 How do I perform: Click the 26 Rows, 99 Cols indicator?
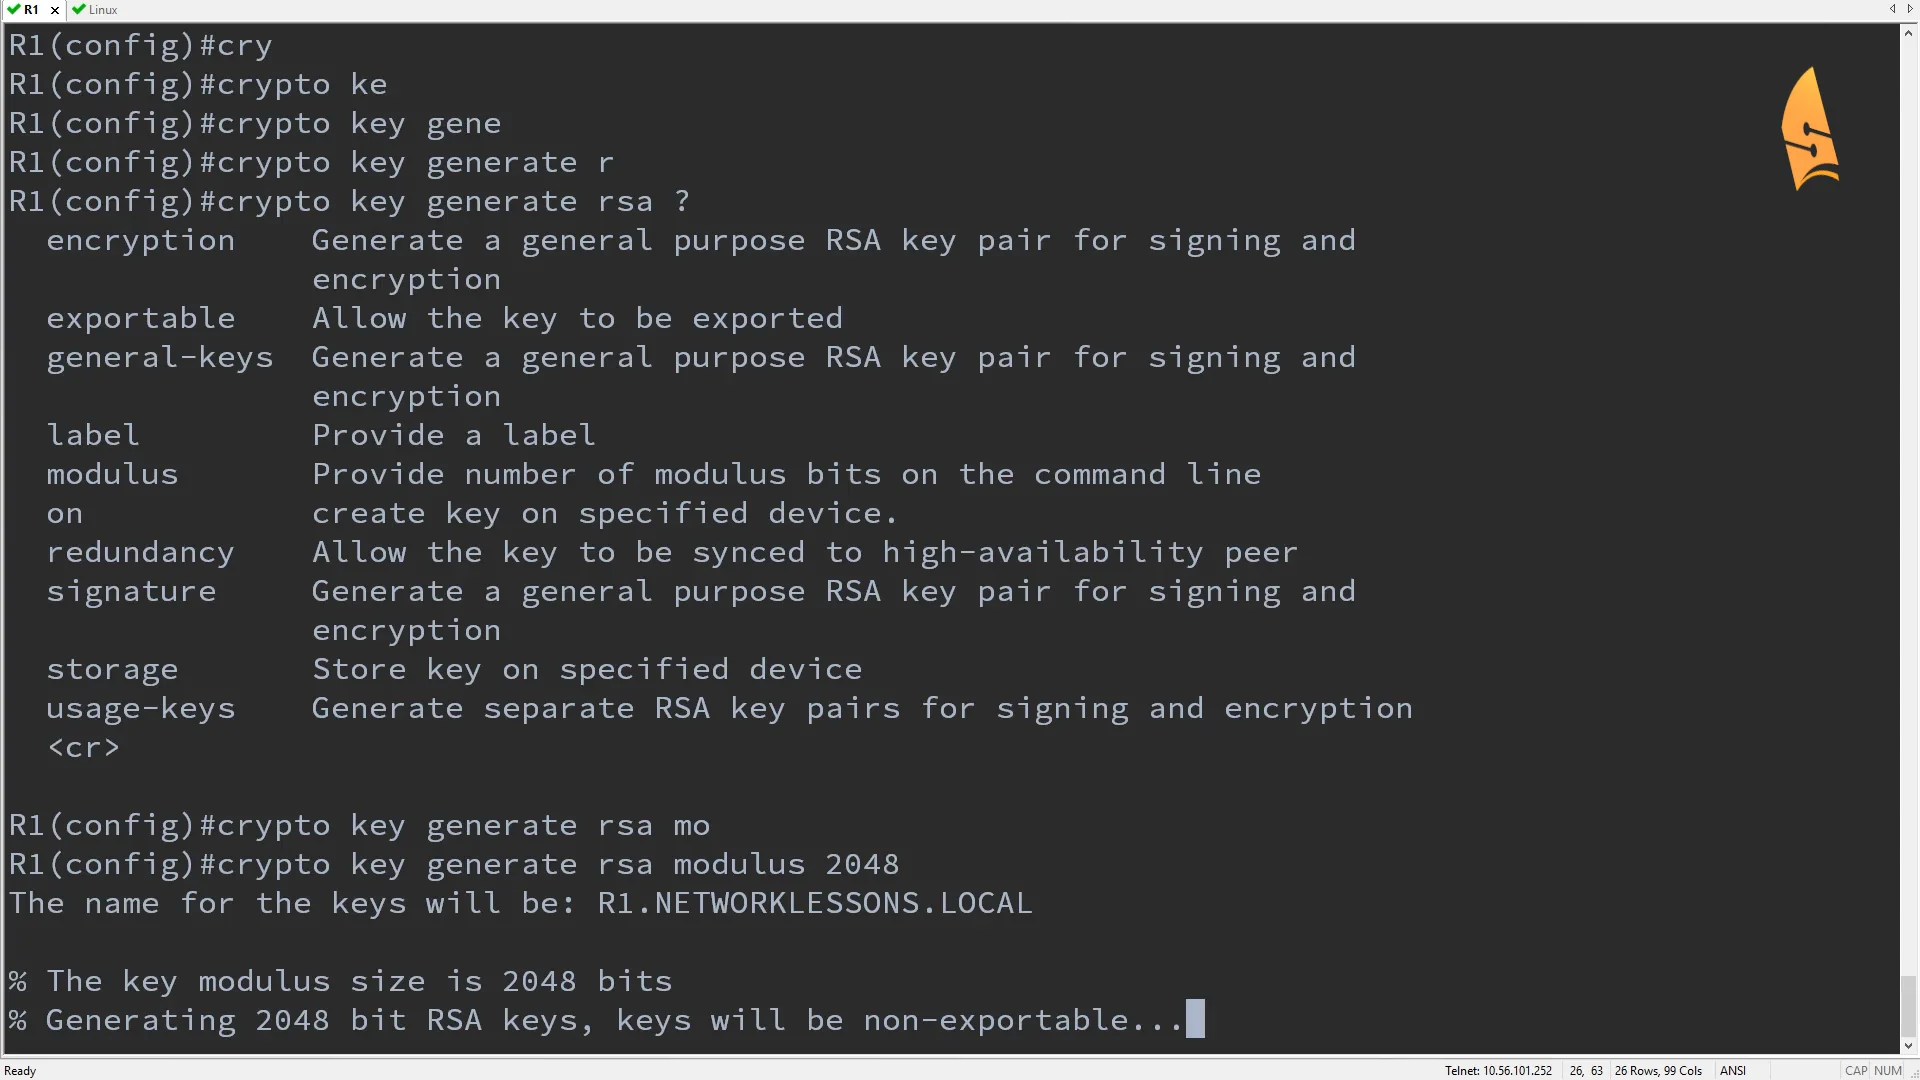pos(1658,1070)
